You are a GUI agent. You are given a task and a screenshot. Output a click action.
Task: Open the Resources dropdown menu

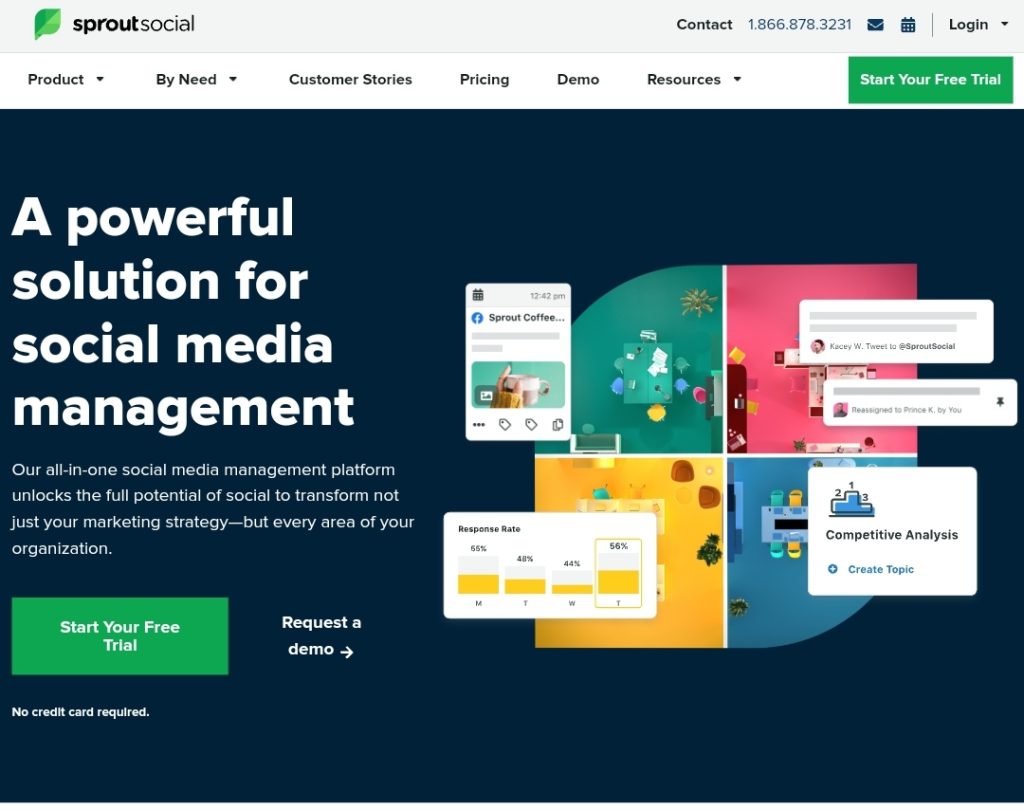(694, 79)
